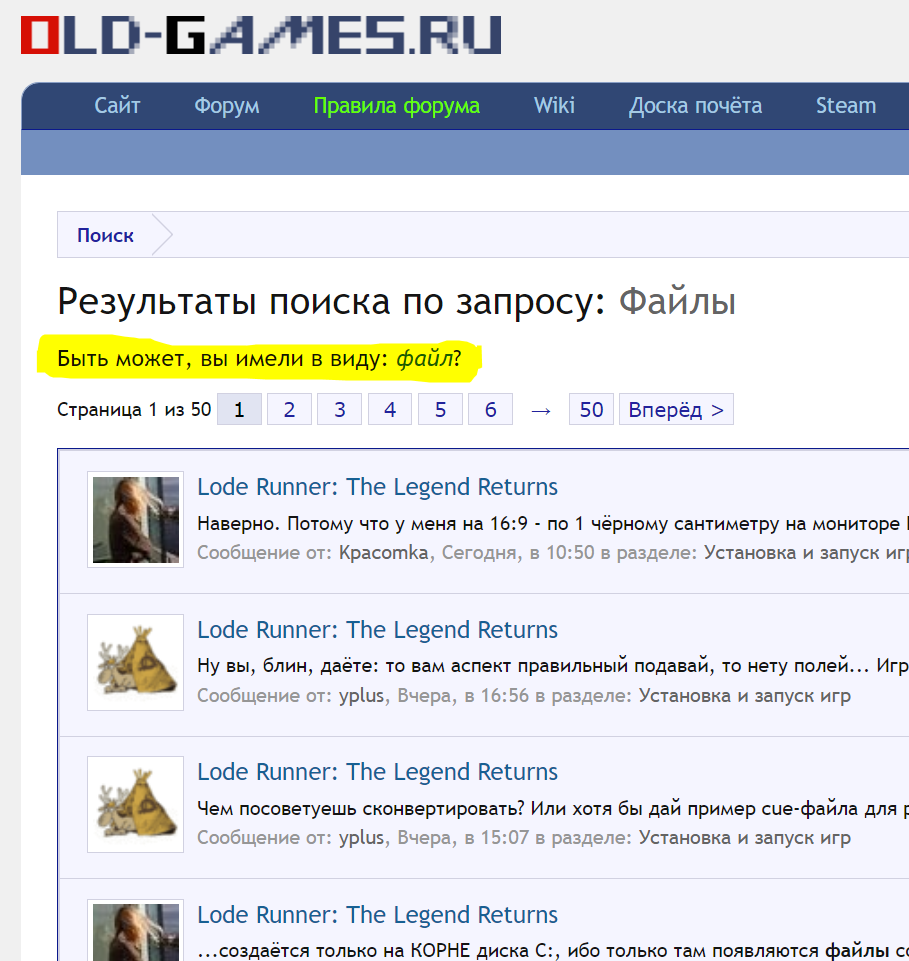Open yplus avatar on the 16:56 result
Screen dimensions: 909x961
(135, 663)
